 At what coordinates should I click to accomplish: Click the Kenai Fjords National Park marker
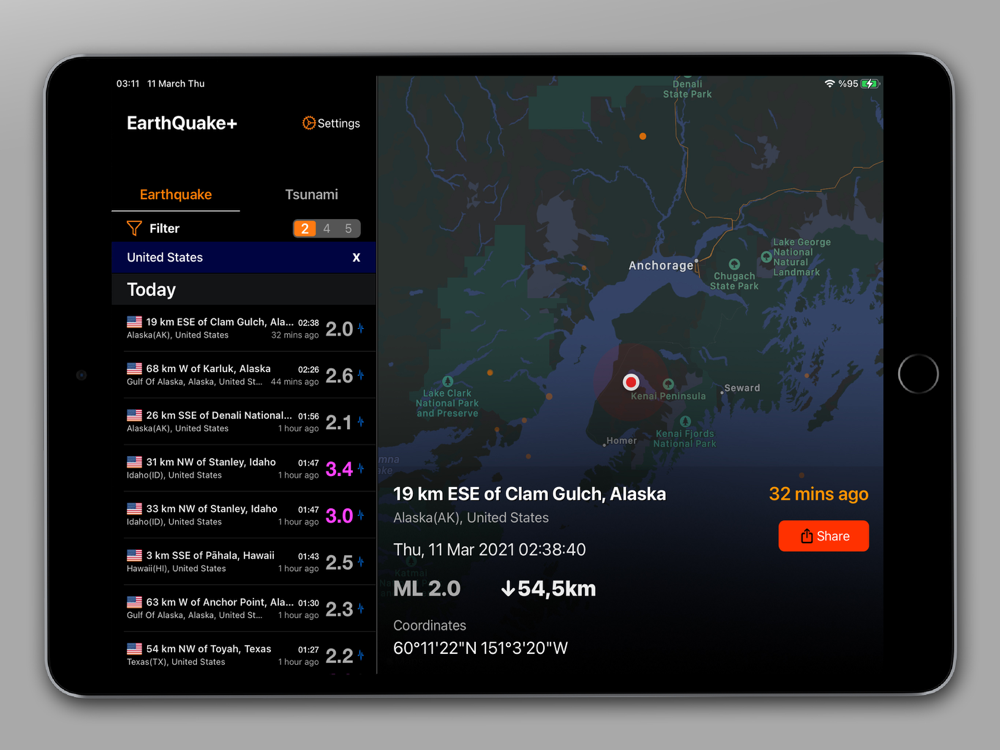point(685,422)
